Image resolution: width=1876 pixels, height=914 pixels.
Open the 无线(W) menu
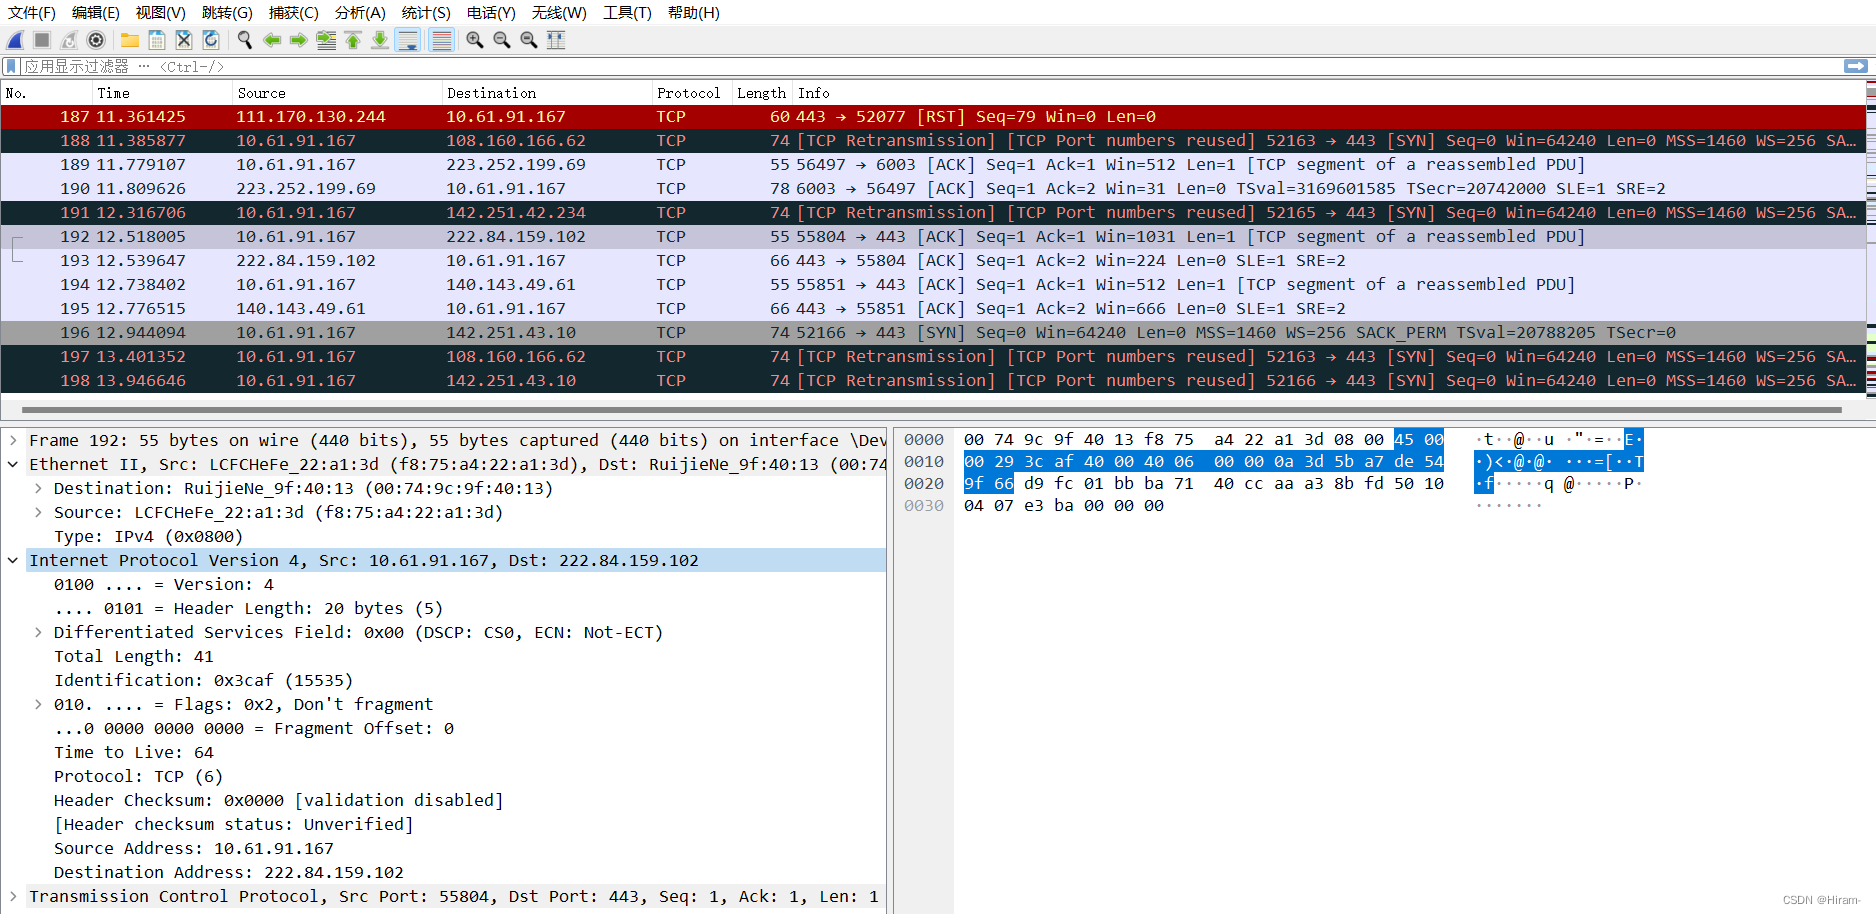[x=559, y=13]
